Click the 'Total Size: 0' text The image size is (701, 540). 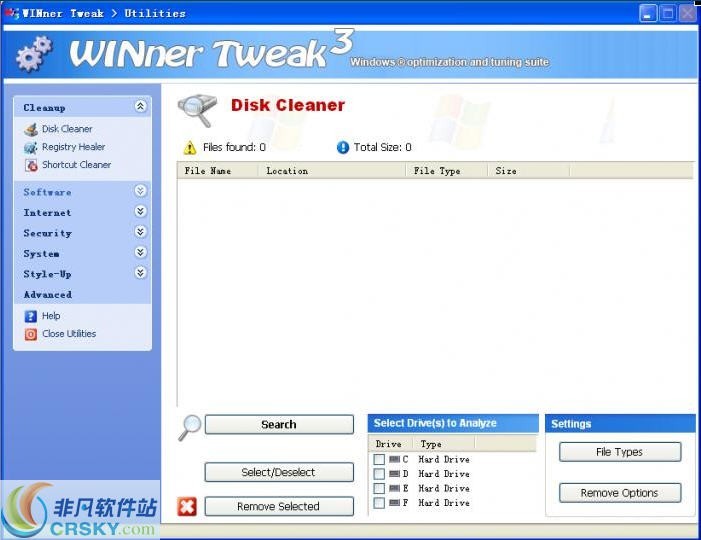click(383, 148)
